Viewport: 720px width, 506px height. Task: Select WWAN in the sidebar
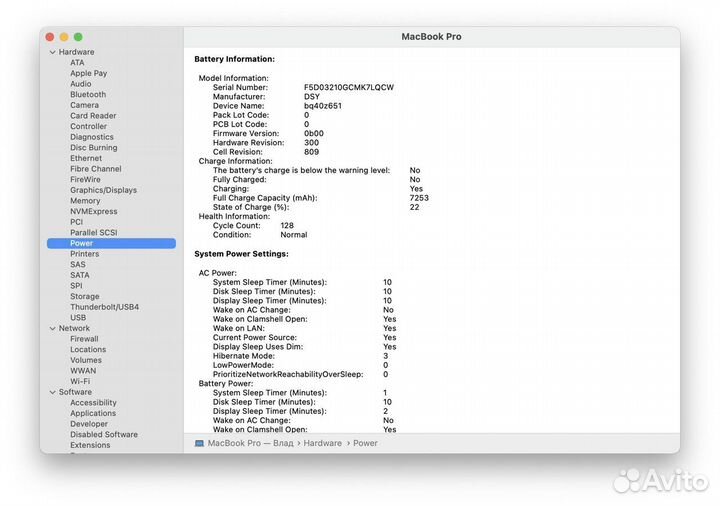[83, 371]
